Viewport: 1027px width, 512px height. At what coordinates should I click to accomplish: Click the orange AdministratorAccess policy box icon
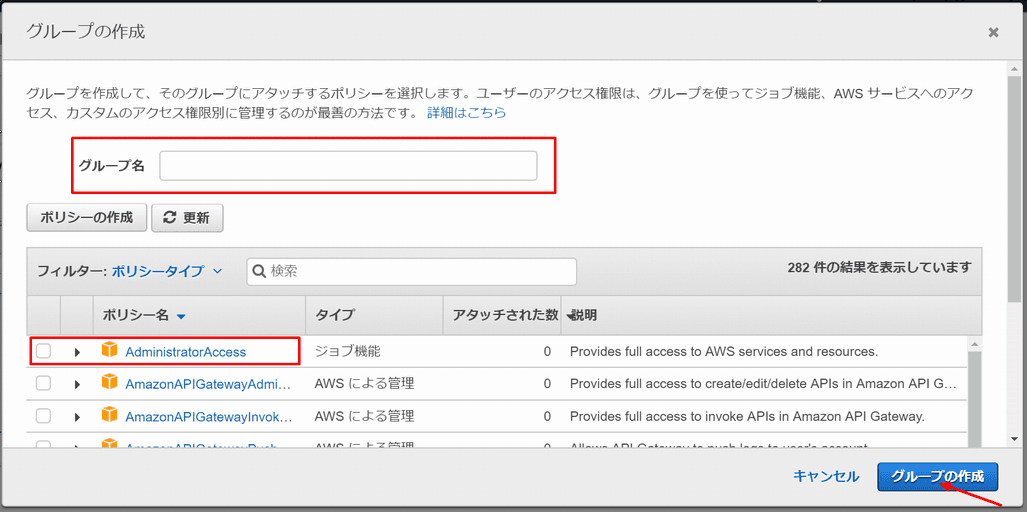click(109, 351)
